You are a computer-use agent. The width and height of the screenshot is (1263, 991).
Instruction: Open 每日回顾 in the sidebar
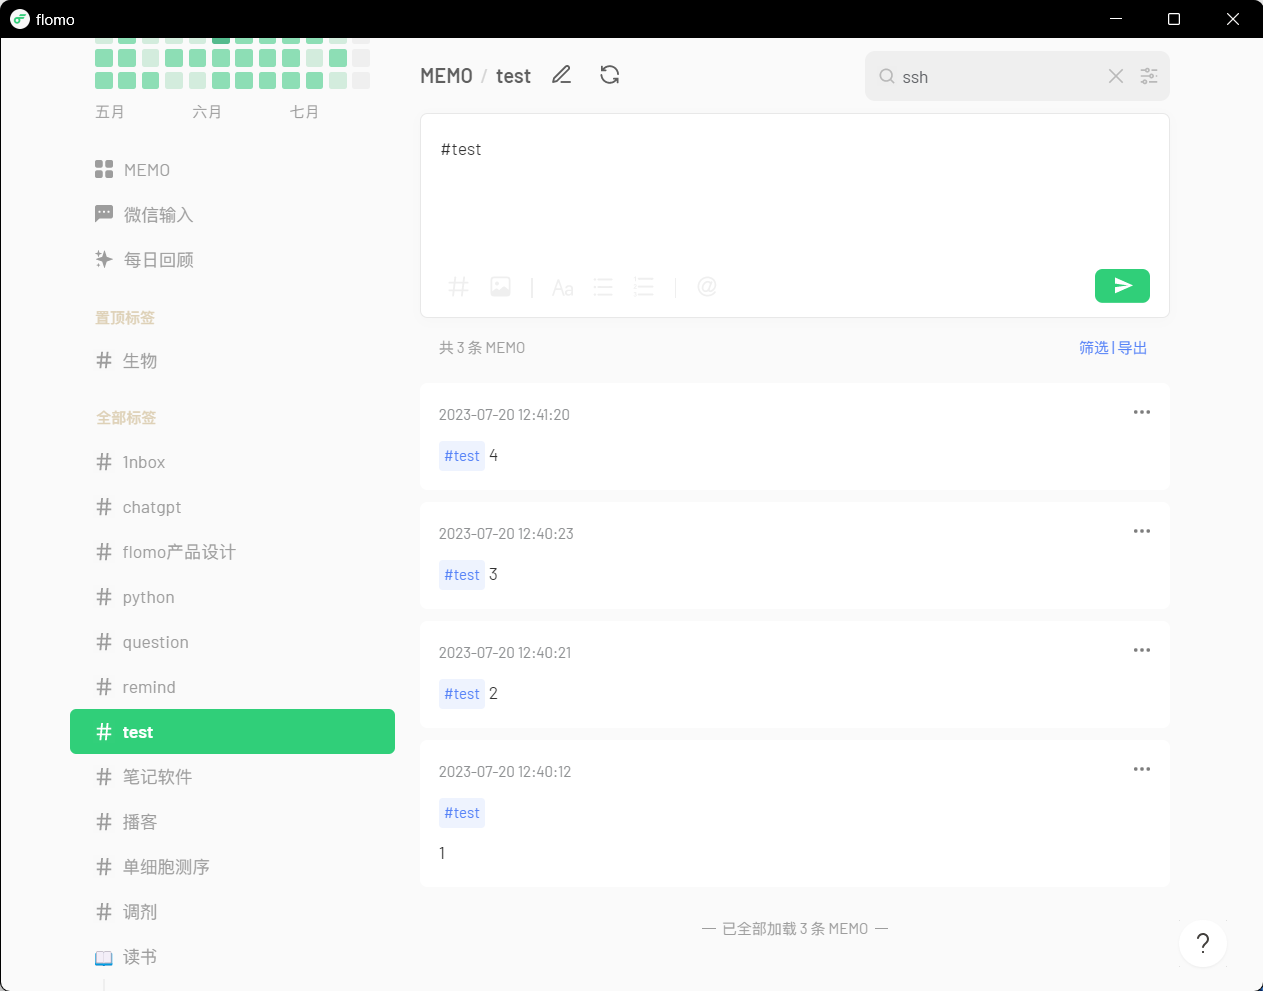(x=158, y=260)
